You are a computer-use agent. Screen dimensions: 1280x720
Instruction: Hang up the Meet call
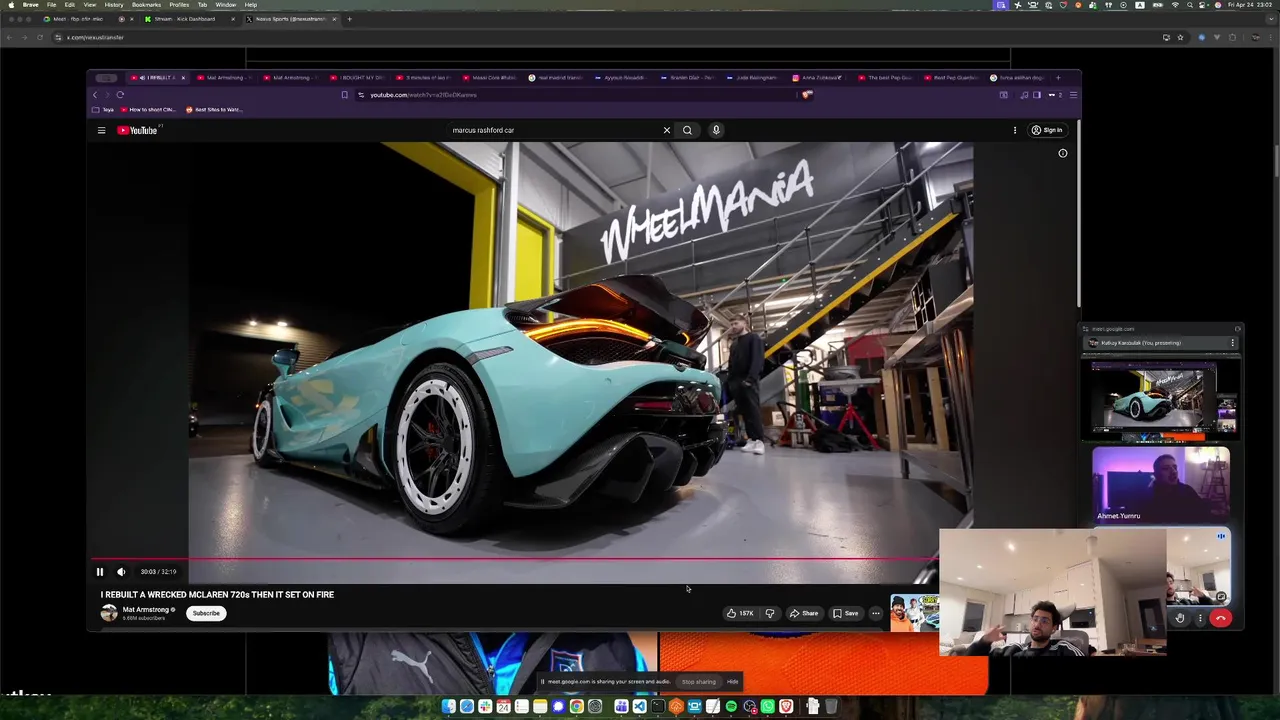point(1221,618)
